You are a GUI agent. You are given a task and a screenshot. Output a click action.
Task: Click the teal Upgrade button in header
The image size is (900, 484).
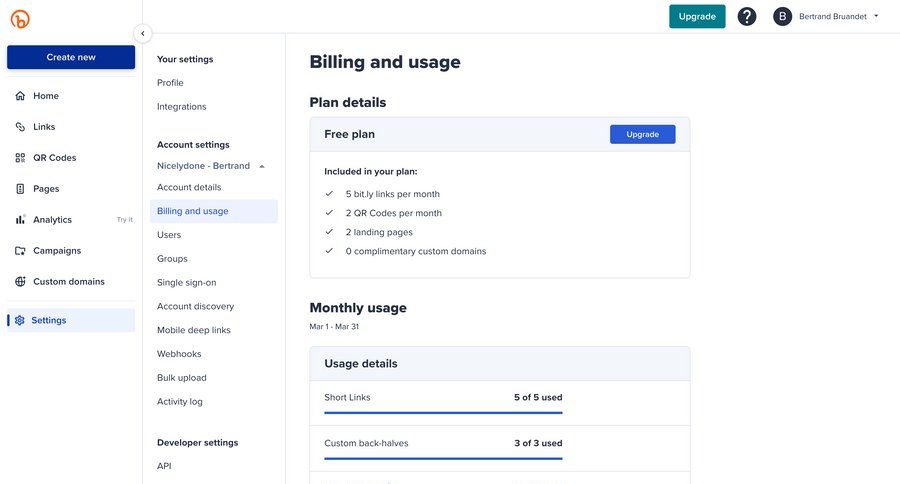[697, 17]
